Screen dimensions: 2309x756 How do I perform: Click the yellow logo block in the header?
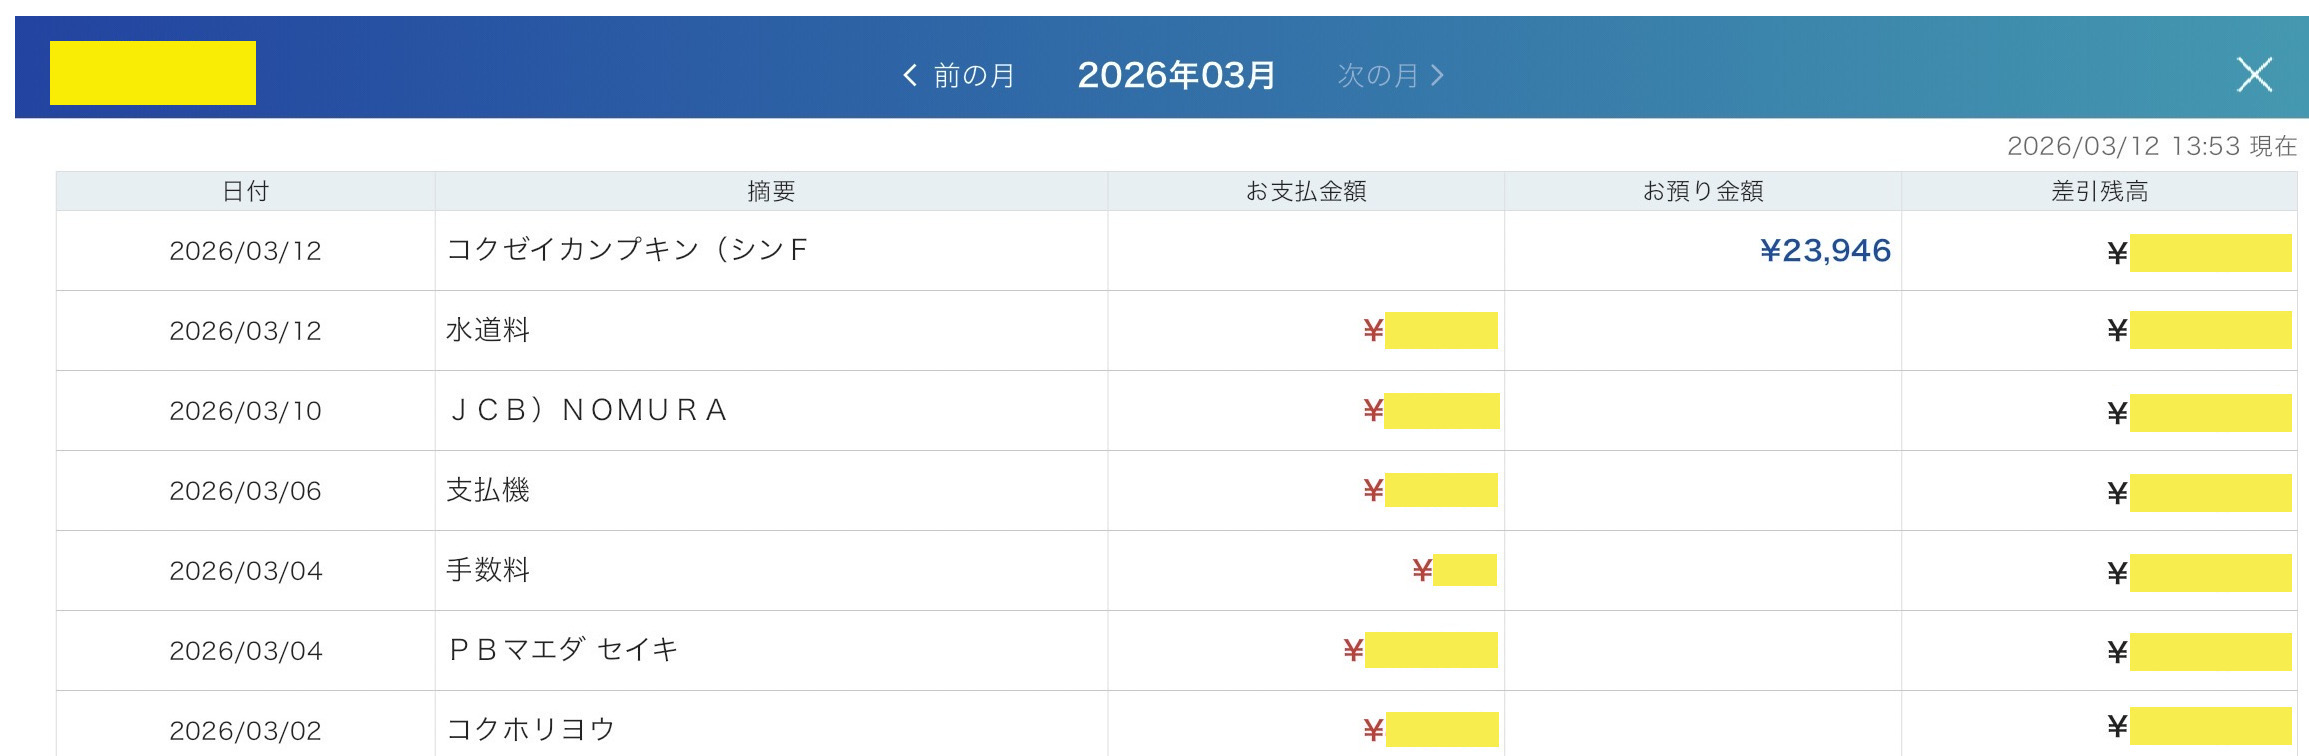point(153,73)
